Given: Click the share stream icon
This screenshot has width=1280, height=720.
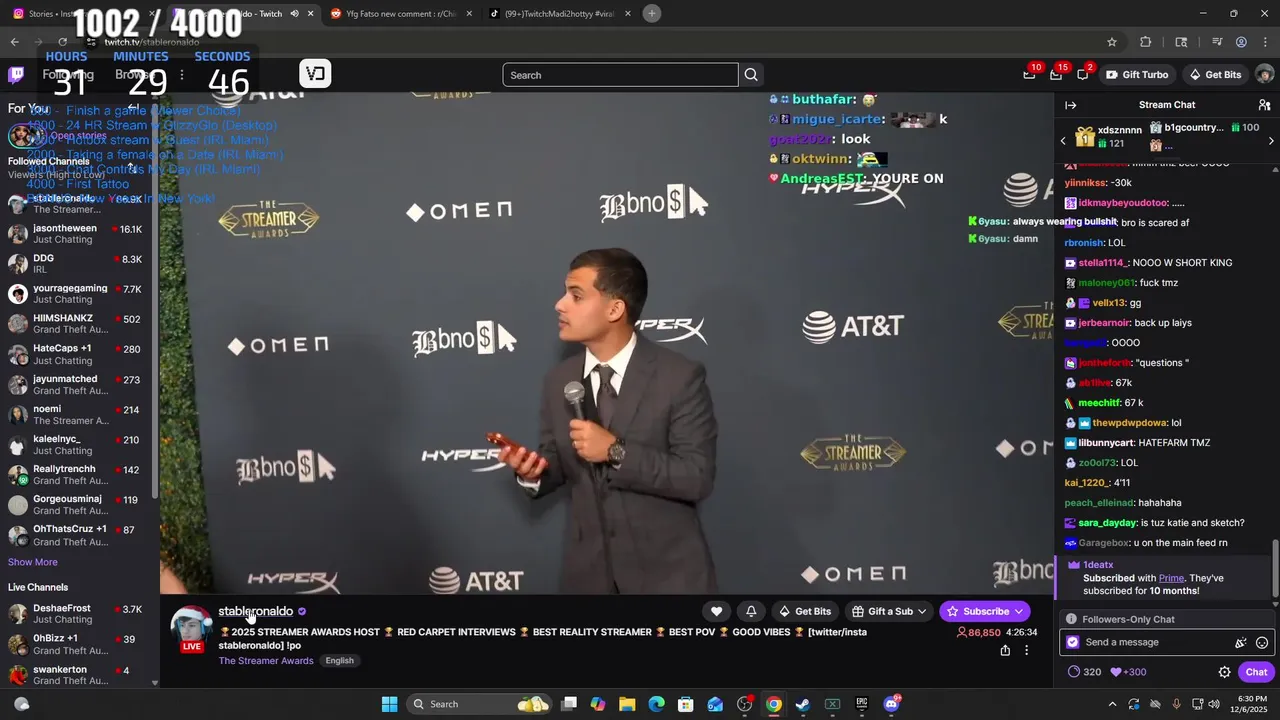Looking at the screenshot, I should [x=1005, y=650].
